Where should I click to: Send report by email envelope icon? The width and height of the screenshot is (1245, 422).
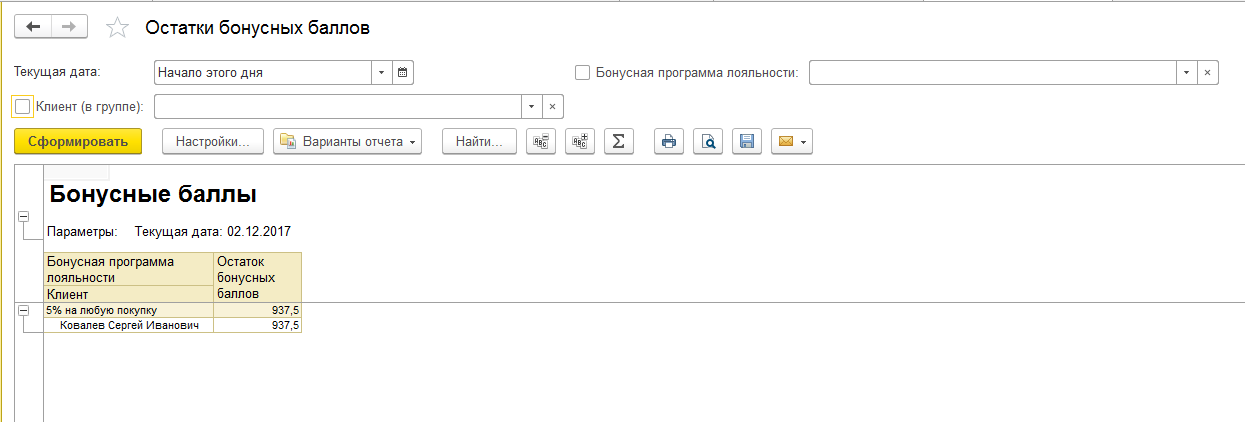[x=791, y=142]
